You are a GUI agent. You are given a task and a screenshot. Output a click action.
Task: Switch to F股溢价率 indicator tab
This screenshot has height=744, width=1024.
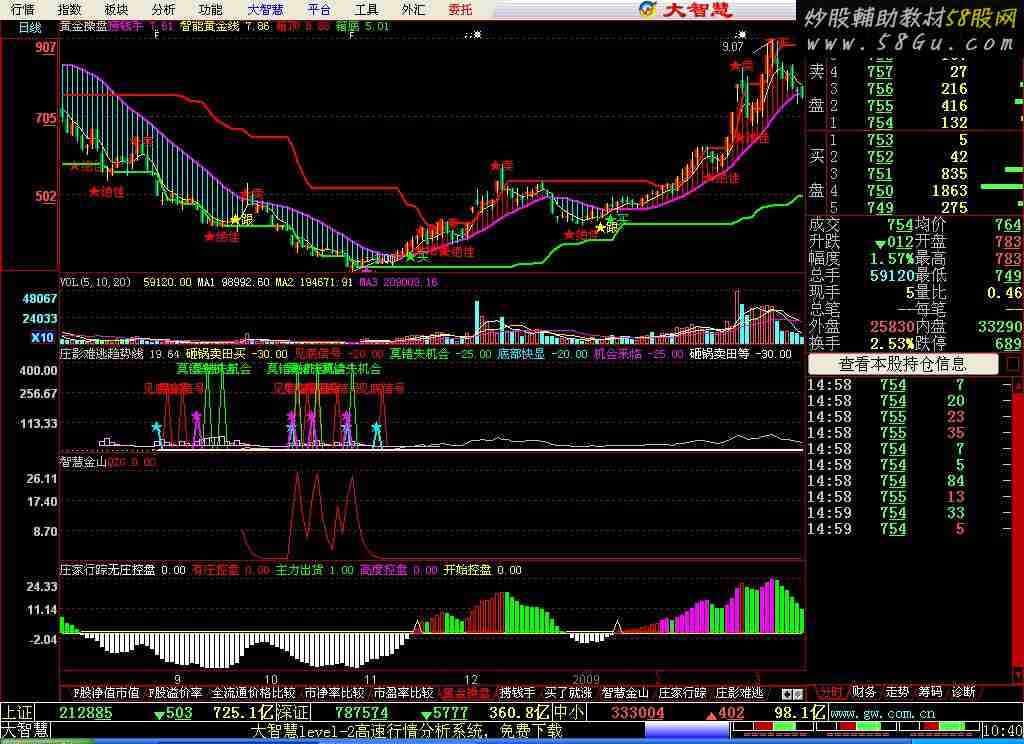[x=176, y=692]
